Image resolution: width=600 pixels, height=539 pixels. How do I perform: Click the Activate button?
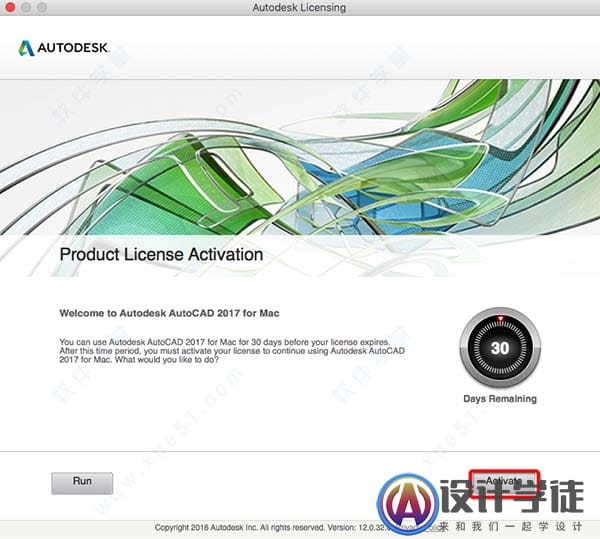[504, 484]
